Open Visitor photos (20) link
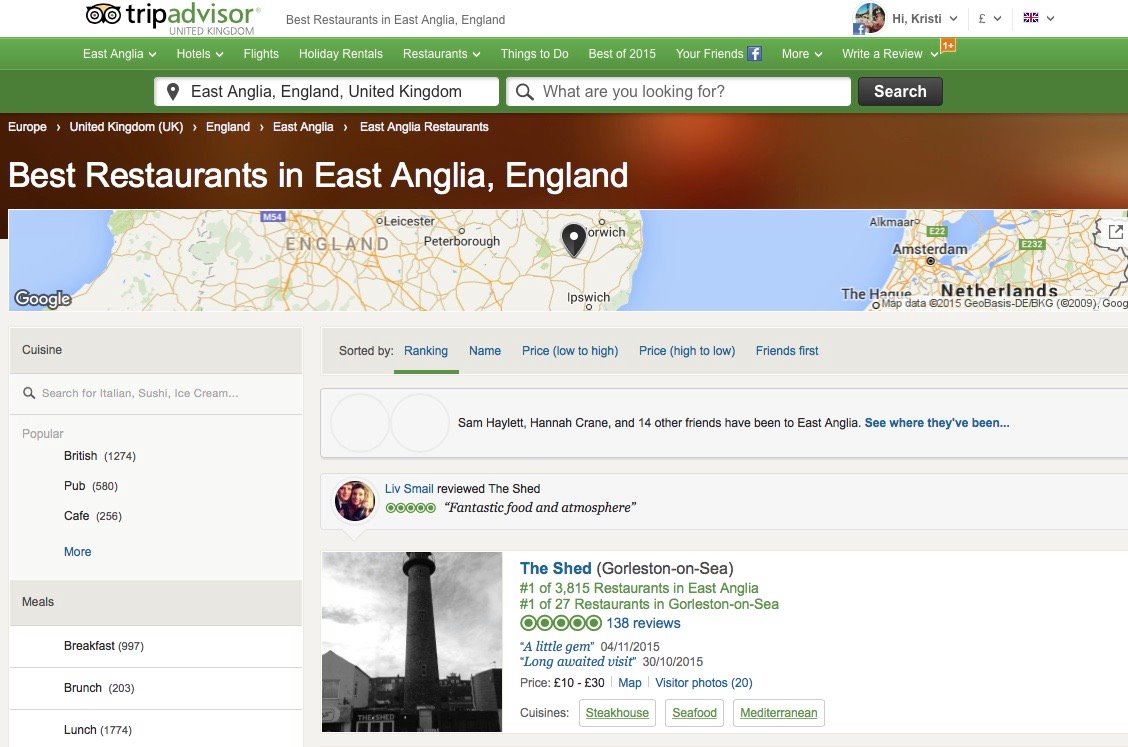1128x747 pixels. (704, 682)
